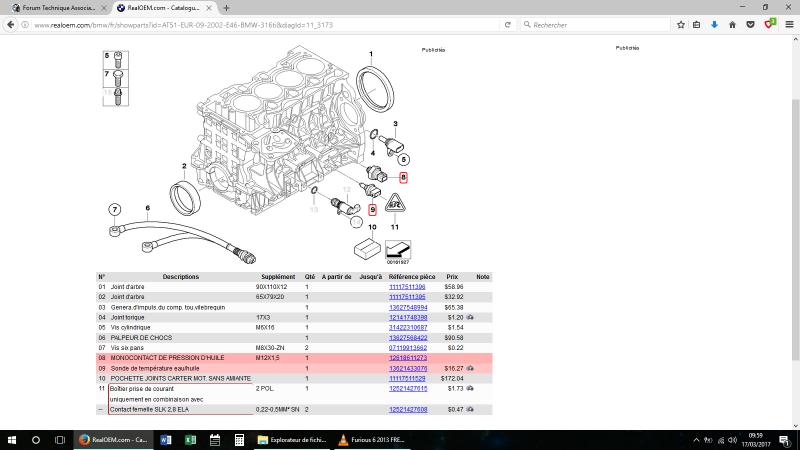Image resolution: width=800 pixels, height=450 pixels.
Task: Open the bookmarks library icon
Action: (696, 24)
